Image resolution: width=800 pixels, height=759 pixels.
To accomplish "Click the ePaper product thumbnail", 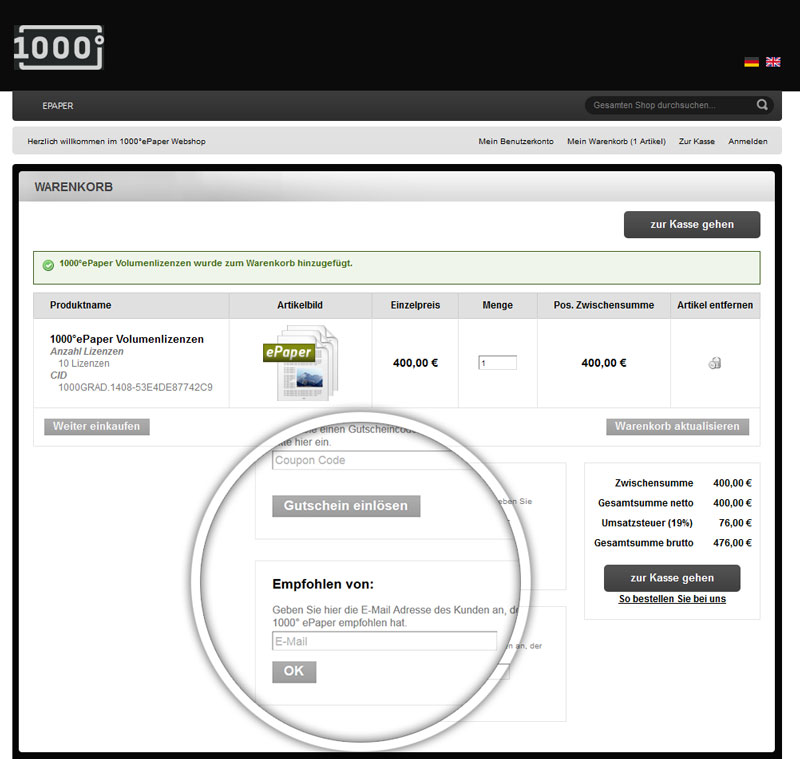I will click(x=301, y=363).
